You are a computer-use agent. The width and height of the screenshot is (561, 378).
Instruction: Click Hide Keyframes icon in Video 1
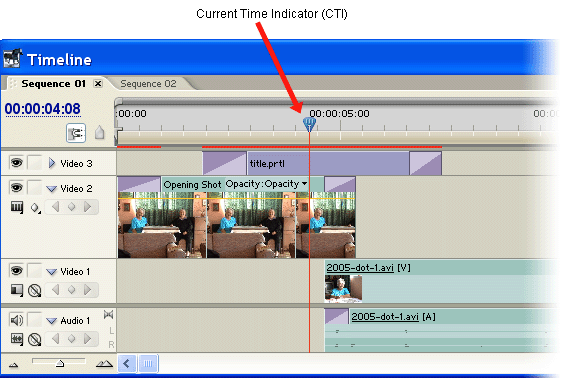[35, 290]
